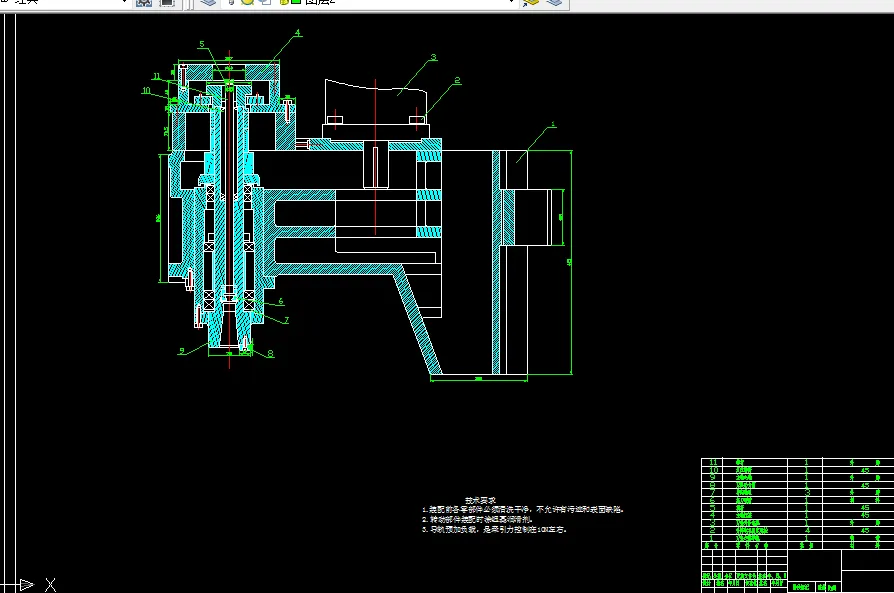Click item number 1 in the parts list
The height and width of the screenshot is (593, 894).
(713, 537)
